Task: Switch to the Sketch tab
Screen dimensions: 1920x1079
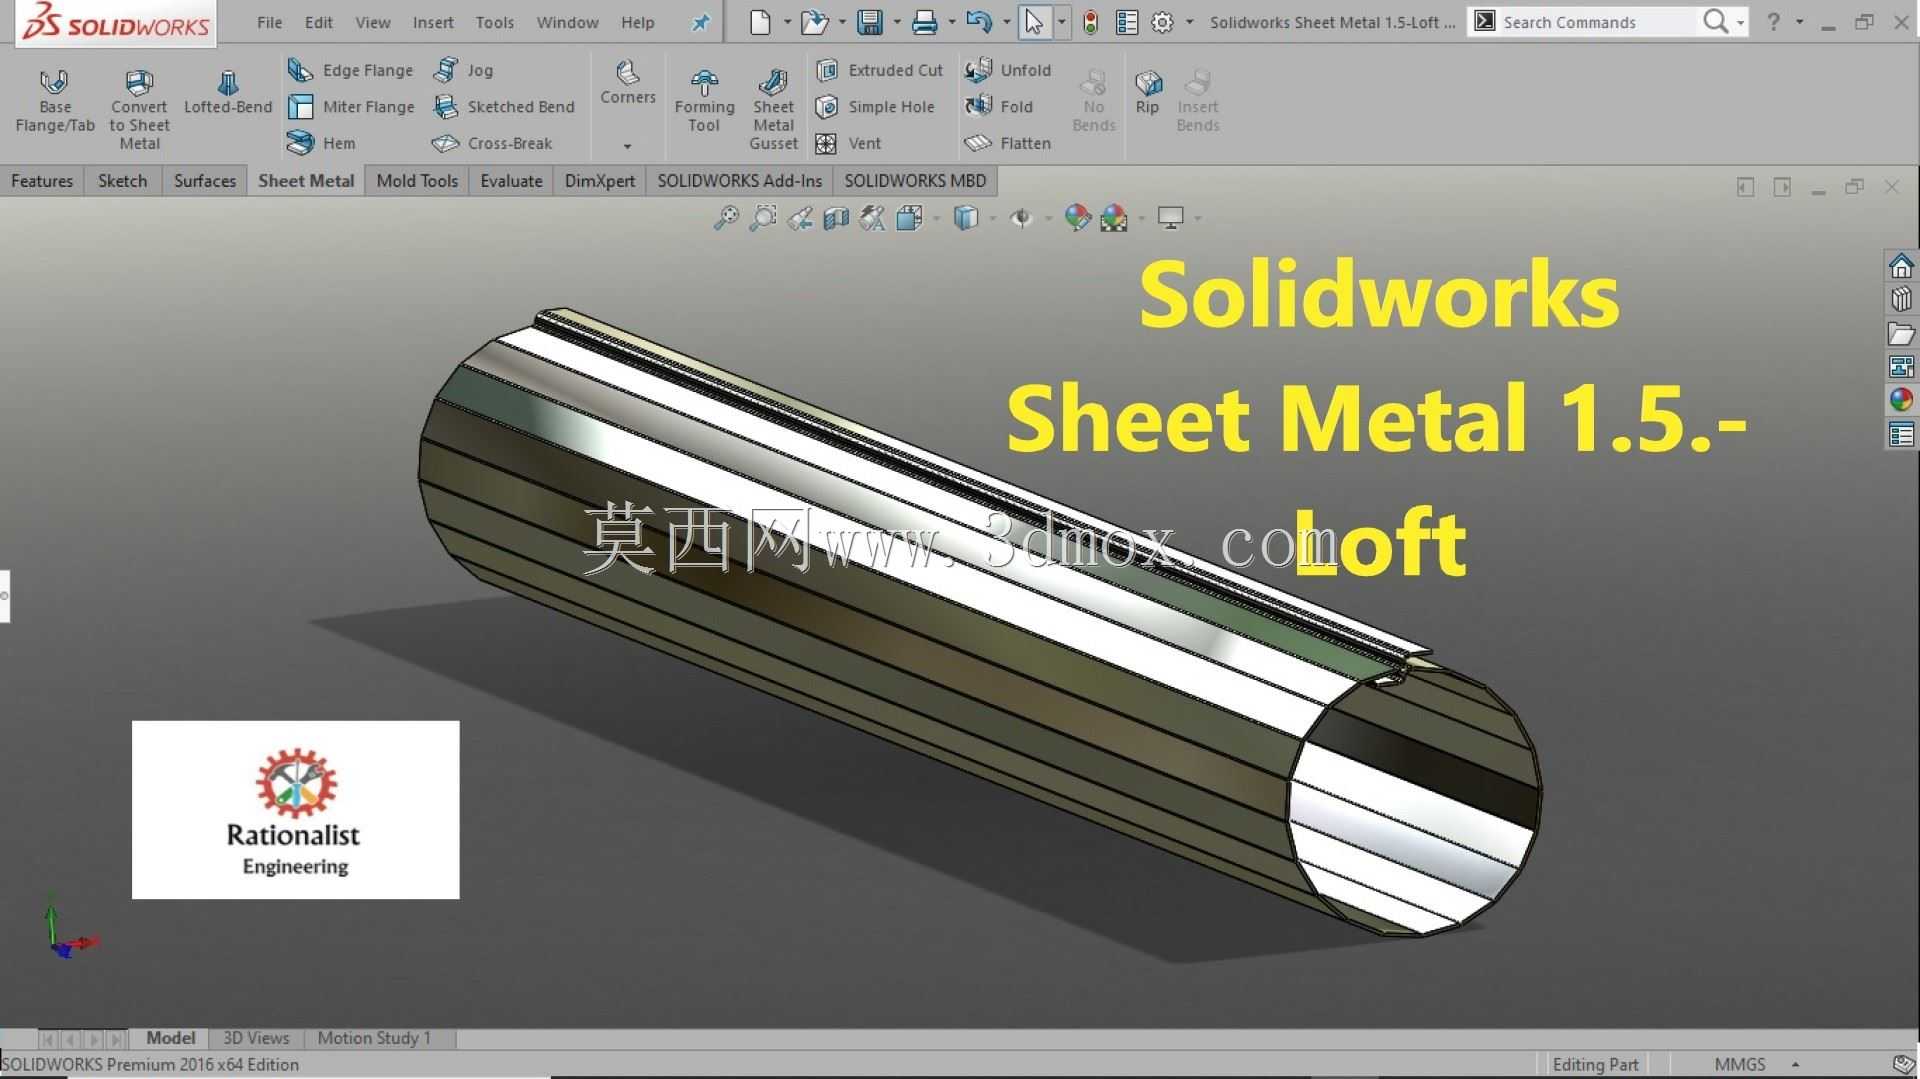Action: point(122,181)
